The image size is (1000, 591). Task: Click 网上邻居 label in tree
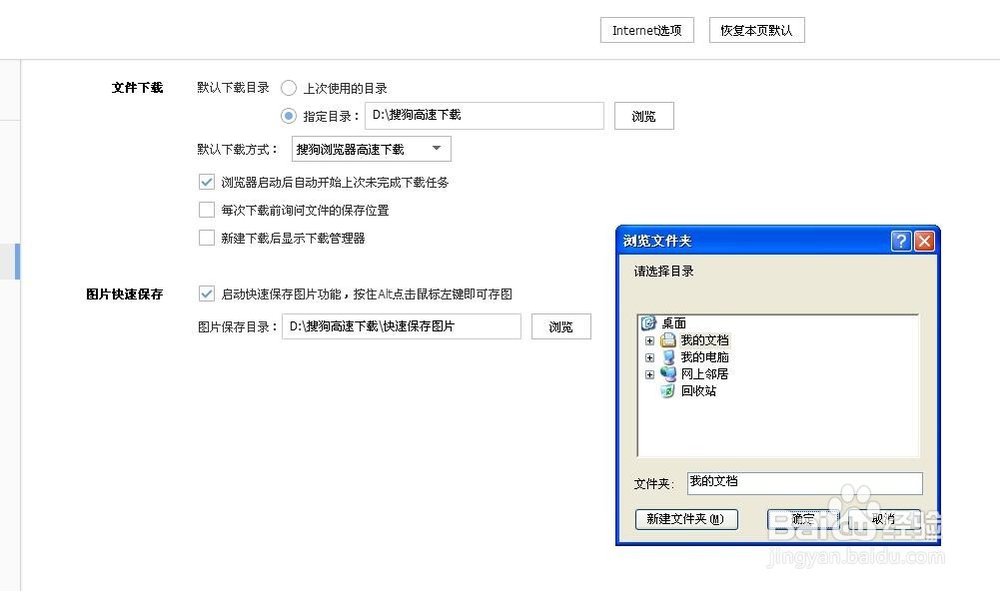click(x=705, y=374)
